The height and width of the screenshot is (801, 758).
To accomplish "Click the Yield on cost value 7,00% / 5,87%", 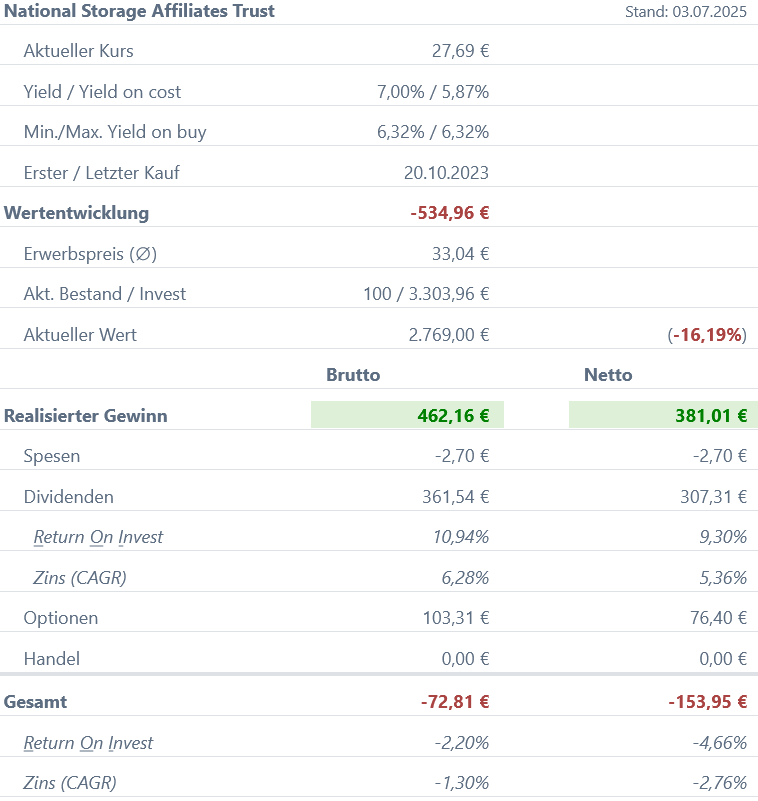I will 432,92.
